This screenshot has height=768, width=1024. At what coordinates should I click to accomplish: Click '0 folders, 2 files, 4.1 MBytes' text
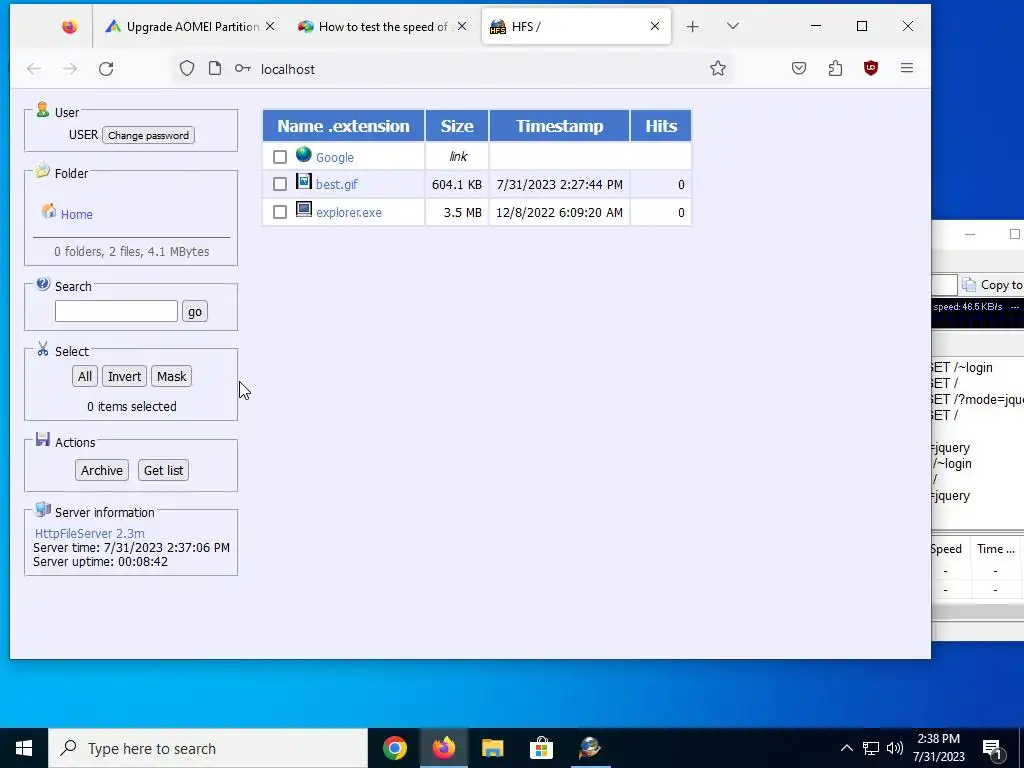coord(131,251)
